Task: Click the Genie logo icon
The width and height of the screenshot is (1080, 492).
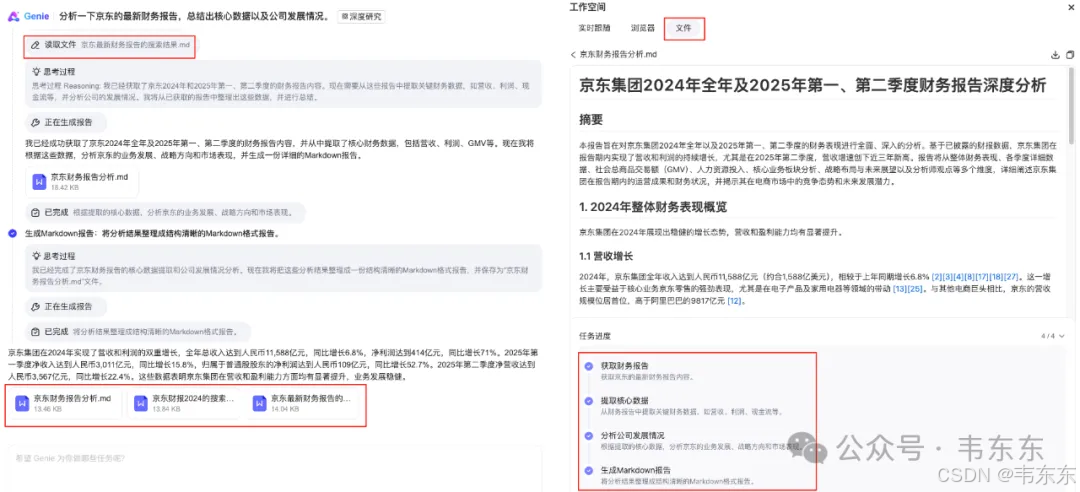Action: pos(13,16)
